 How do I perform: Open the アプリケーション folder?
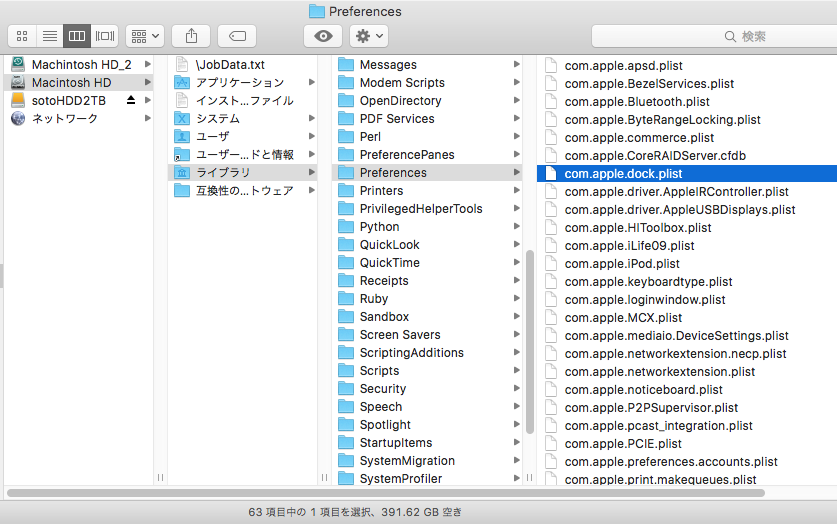coord(239,83)
